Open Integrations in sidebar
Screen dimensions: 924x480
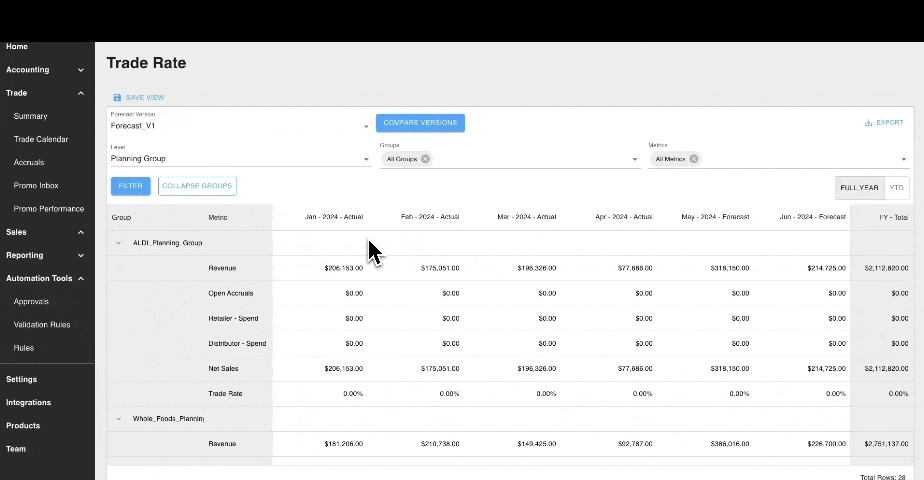(28, 403)
